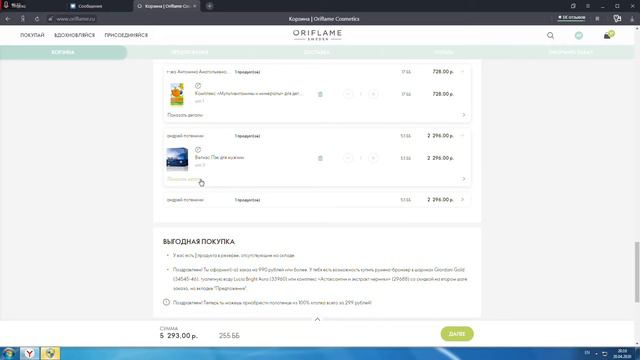Viewport: 640px width, 360px height.
Task: Click the clock icon above the multivitamin complex
Action: tap(198, 86)
